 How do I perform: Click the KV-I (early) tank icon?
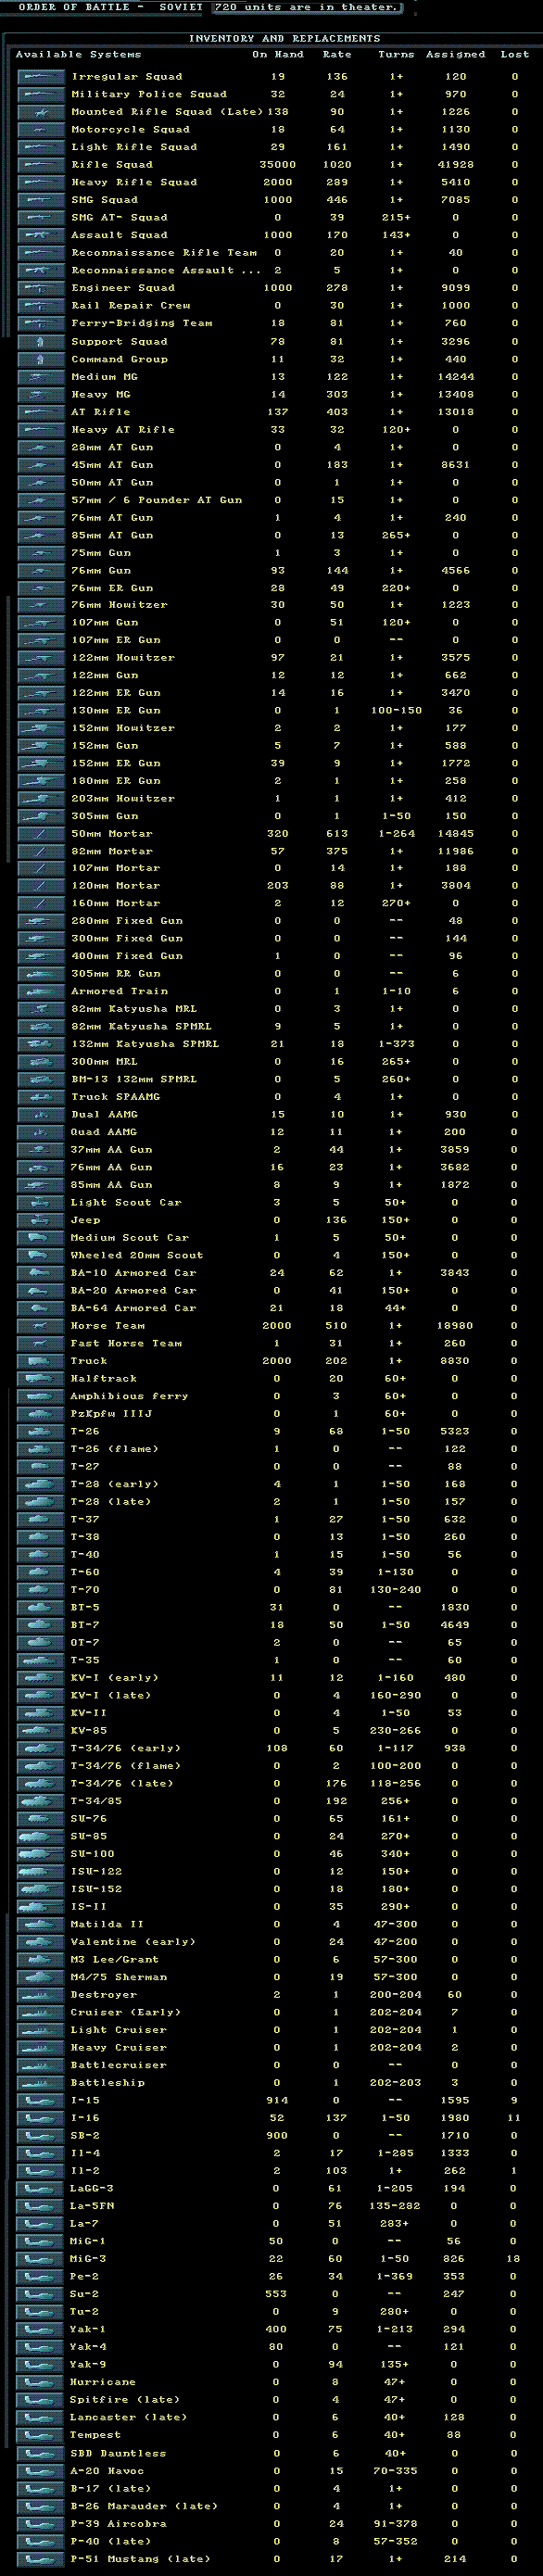coord(41,1678)
